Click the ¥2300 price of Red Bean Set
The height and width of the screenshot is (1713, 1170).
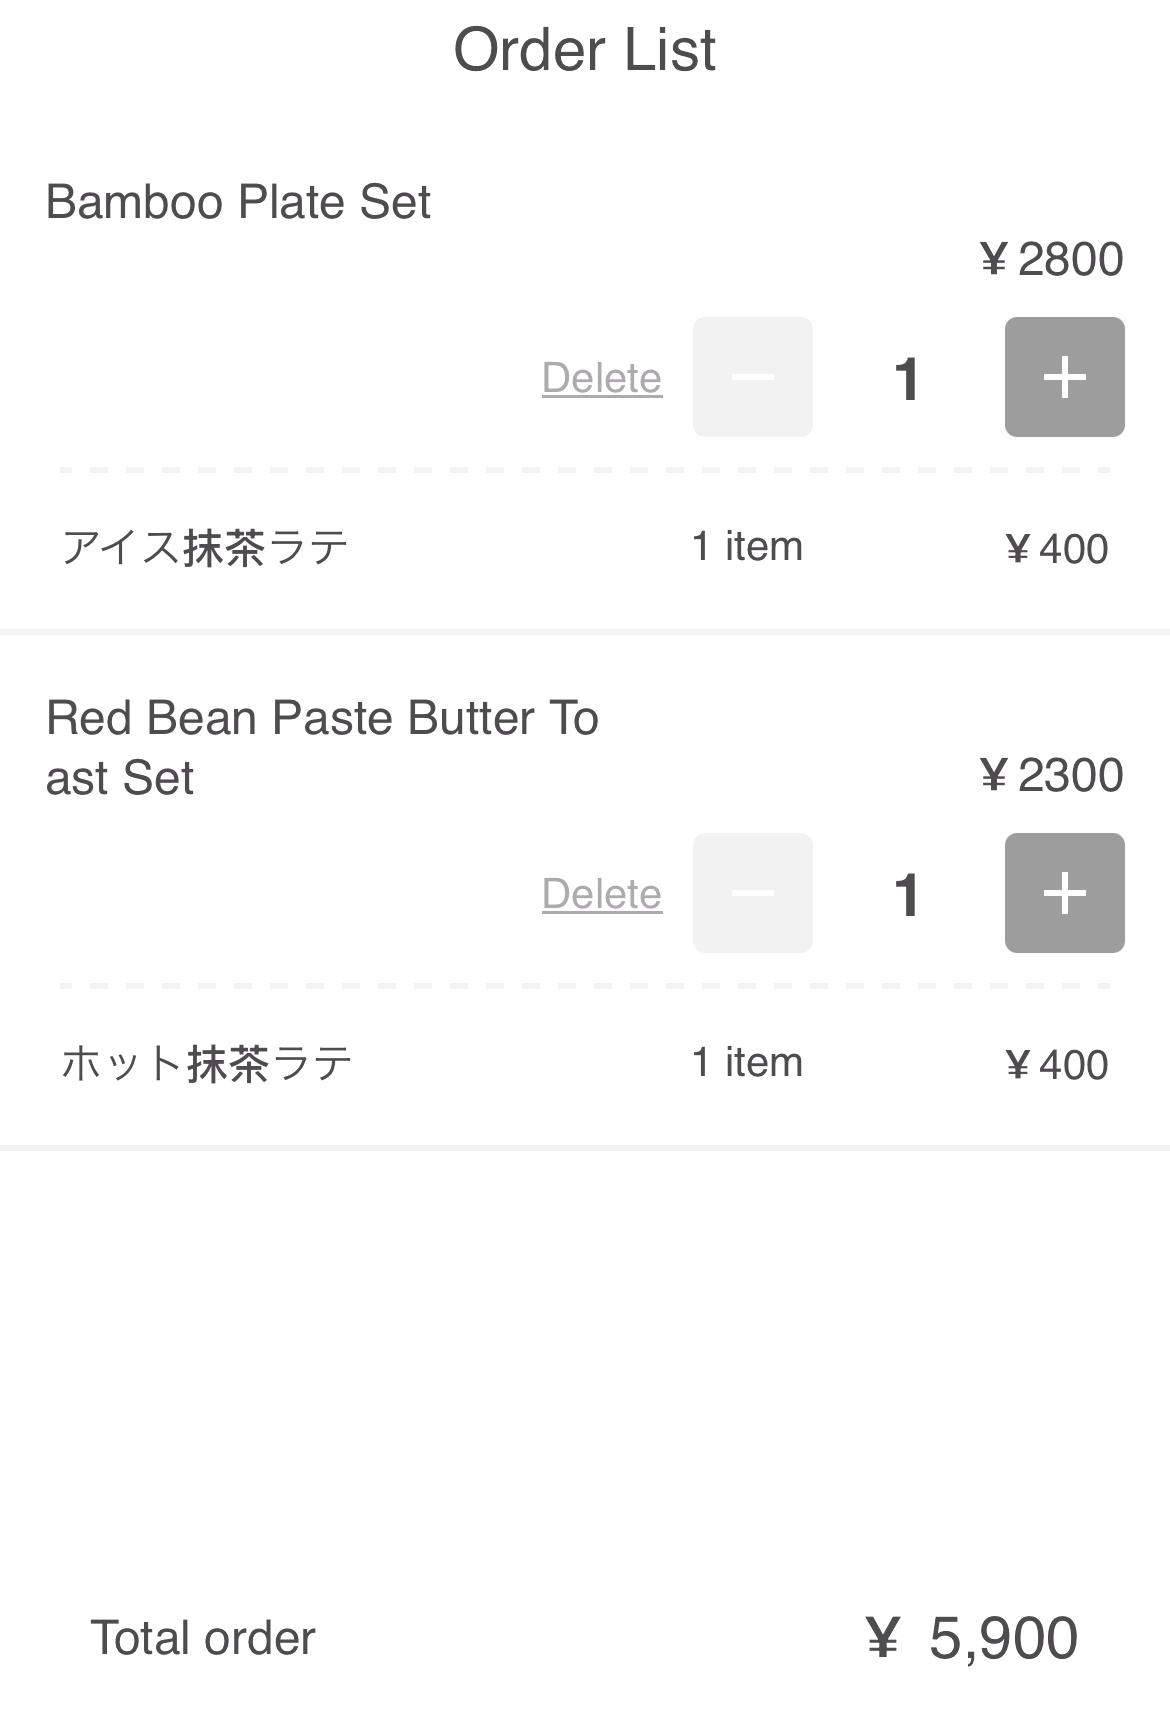coord(1051,776)
